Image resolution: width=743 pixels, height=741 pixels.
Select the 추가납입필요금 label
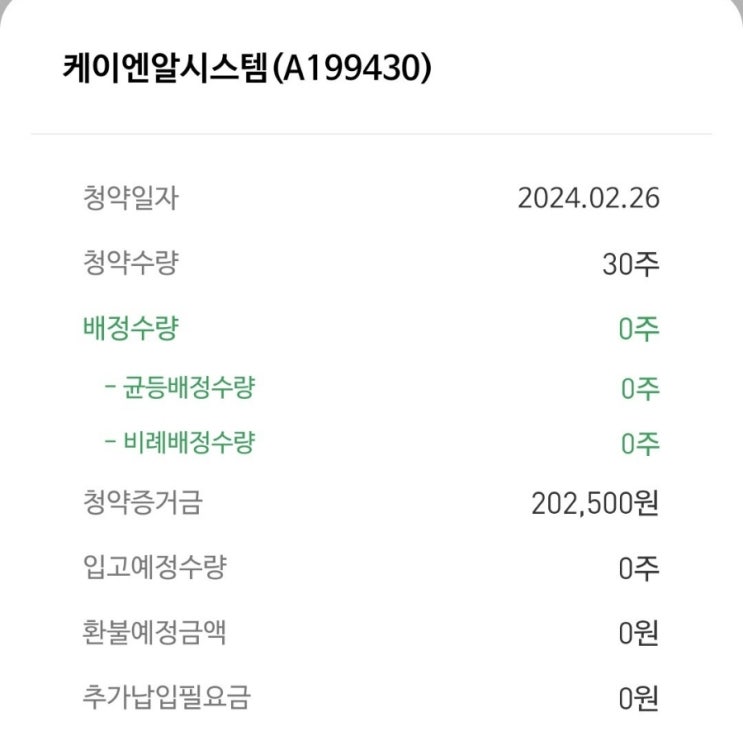pos(166,696)
